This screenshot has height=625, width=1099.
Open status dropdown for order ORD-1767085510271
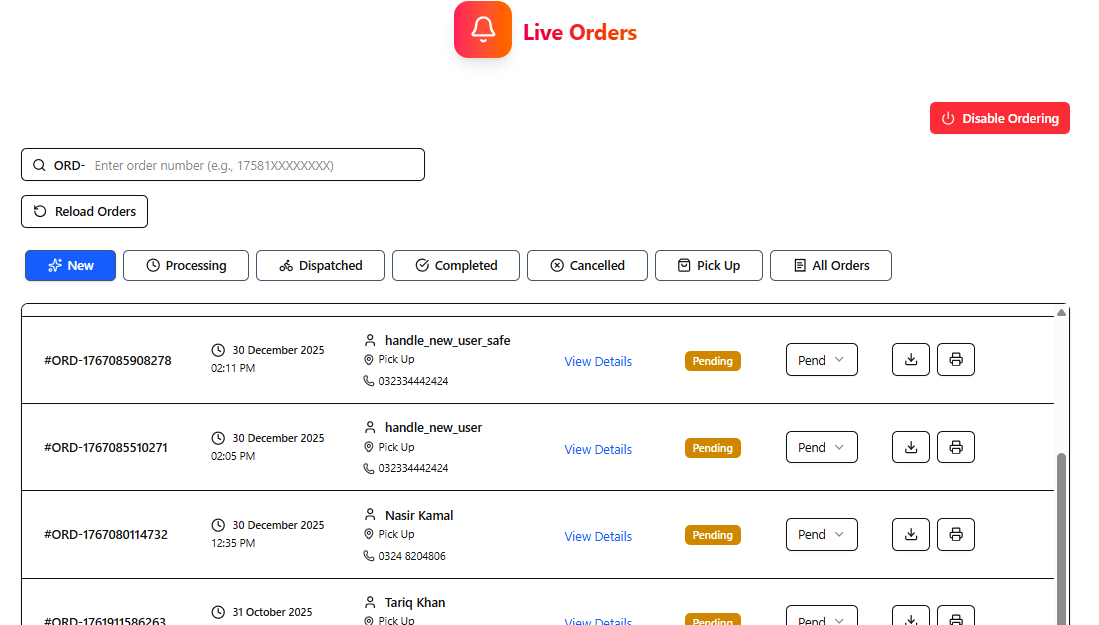(x=821, y=447)
